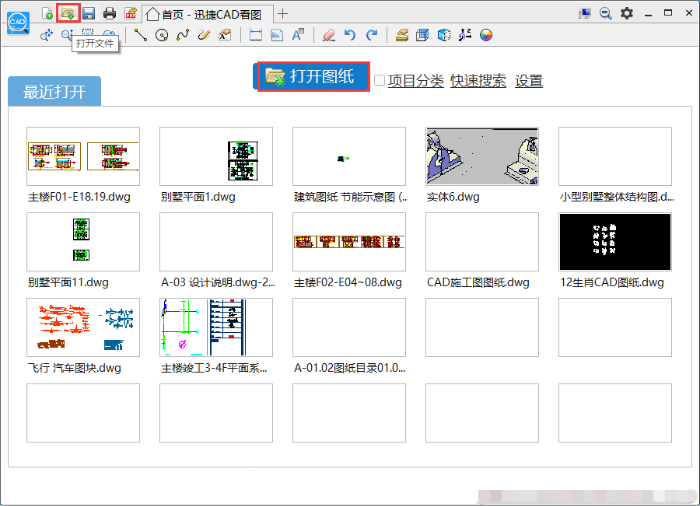Open the 实体6.dwg 3D thumbnail
This screenshot has width=700, height=506.
coord(482,156)
